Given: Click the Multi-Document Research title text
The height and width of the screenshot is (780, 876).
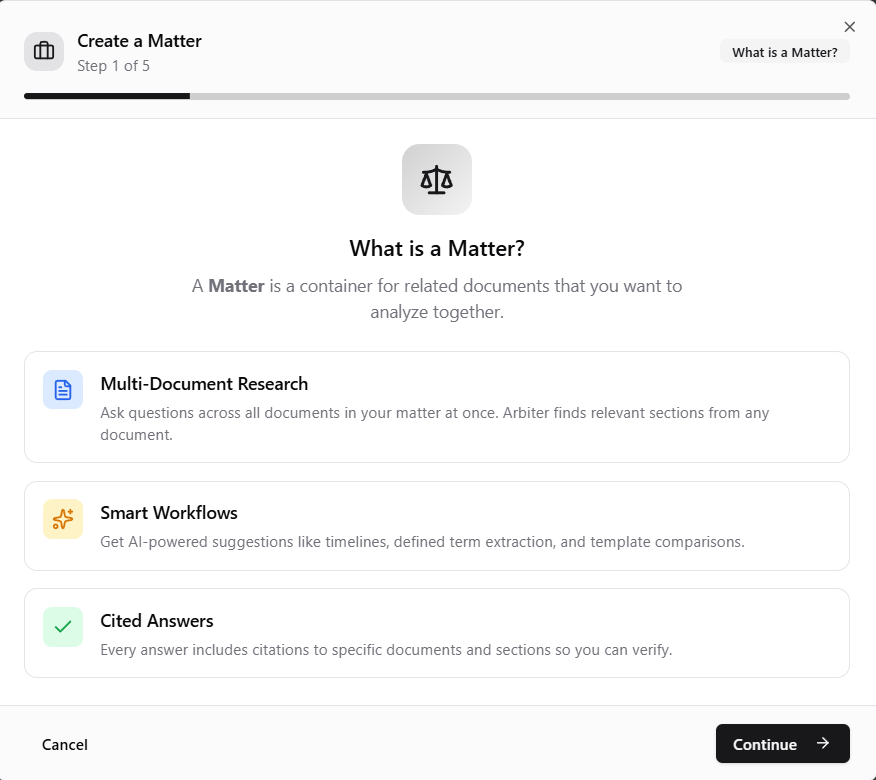Looking at the screenshot, I should tap(204, 384).
